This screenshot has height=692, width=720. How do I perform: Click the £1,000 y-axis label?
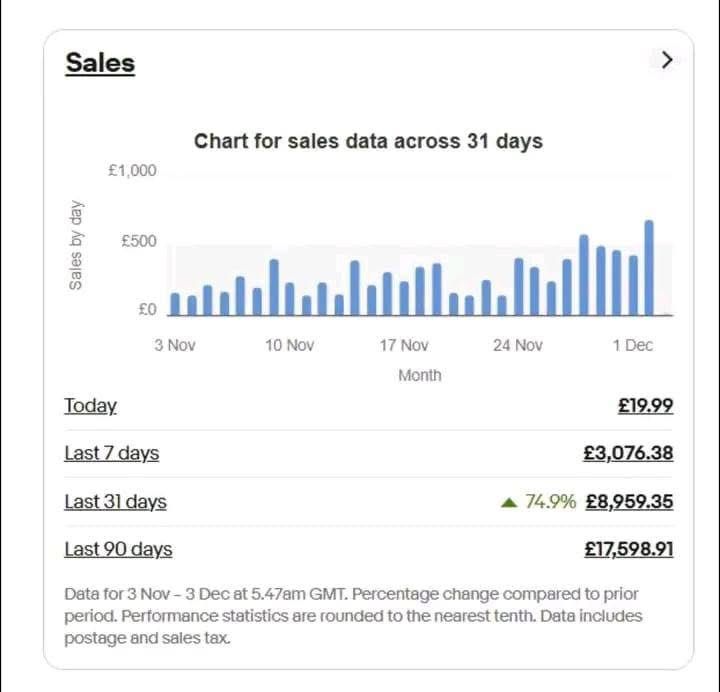click(132, 171)
